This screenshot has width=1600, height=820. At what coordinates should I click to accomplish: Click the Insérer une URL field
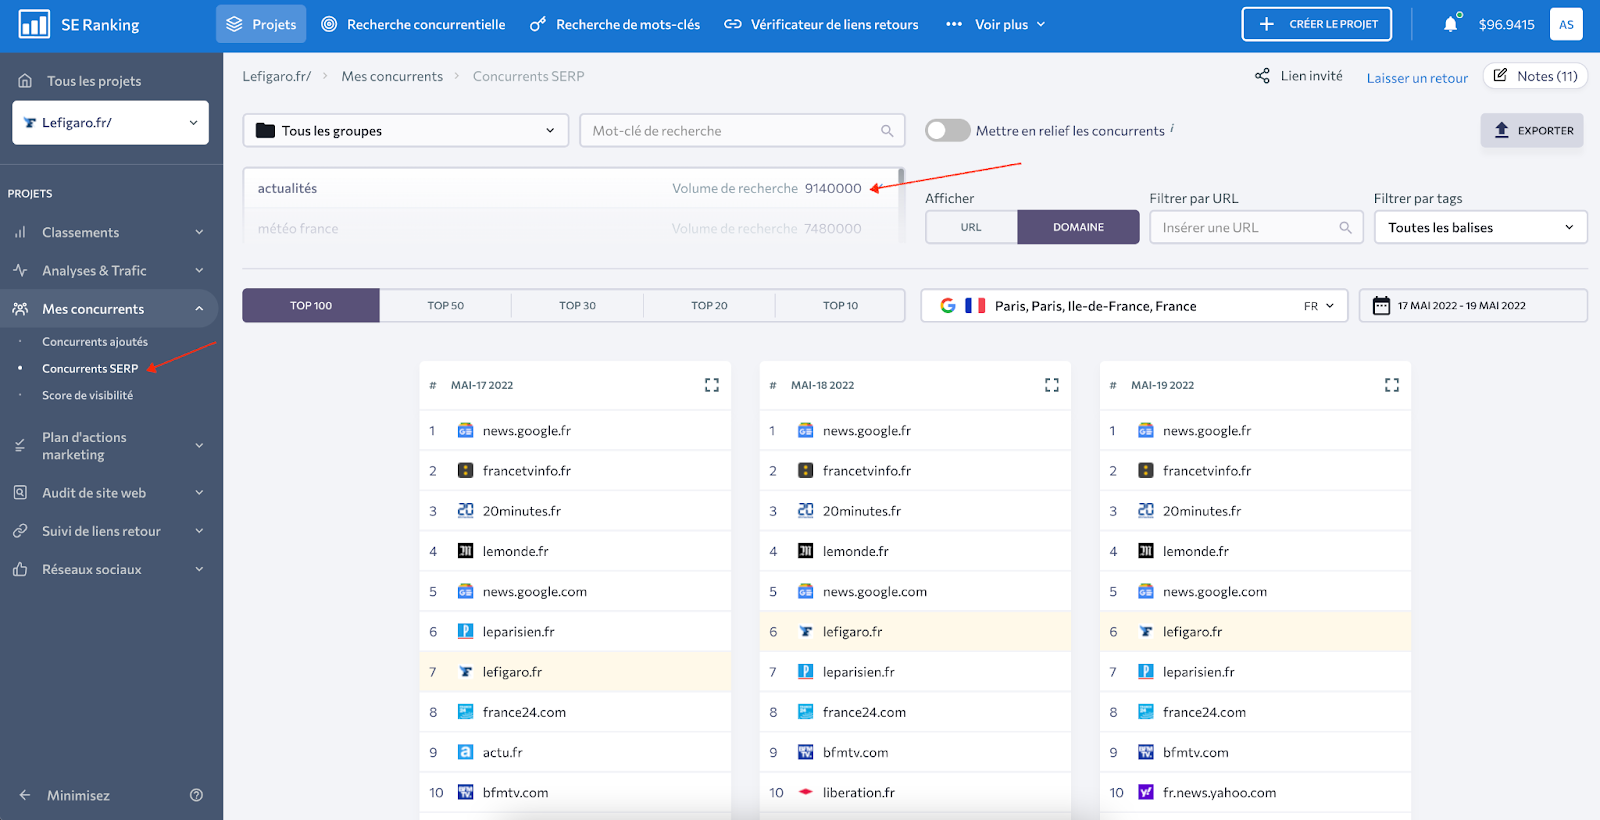click(x=1245, y=227)
